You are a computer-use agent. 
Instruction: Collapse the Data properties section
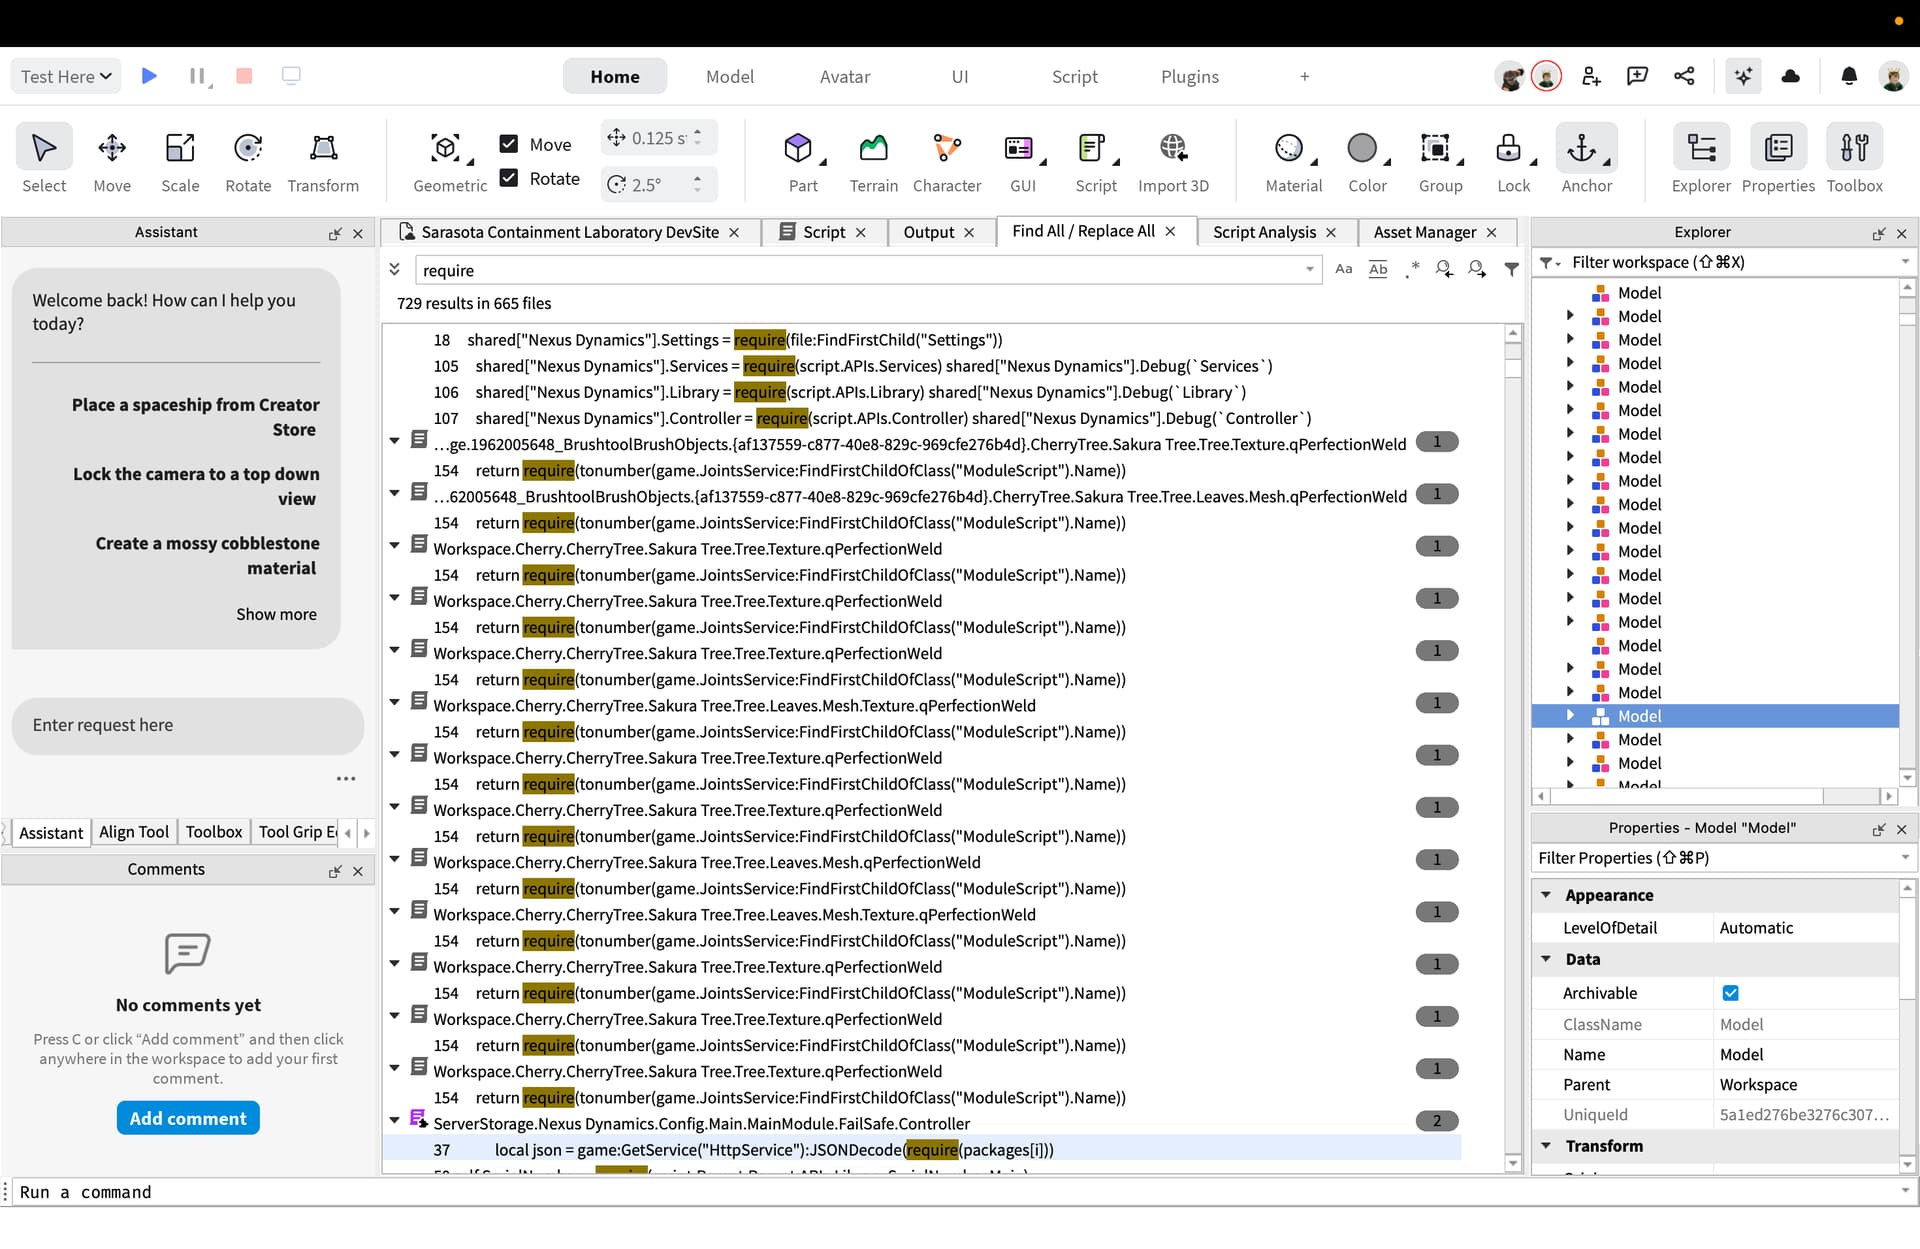(1546, 959)
